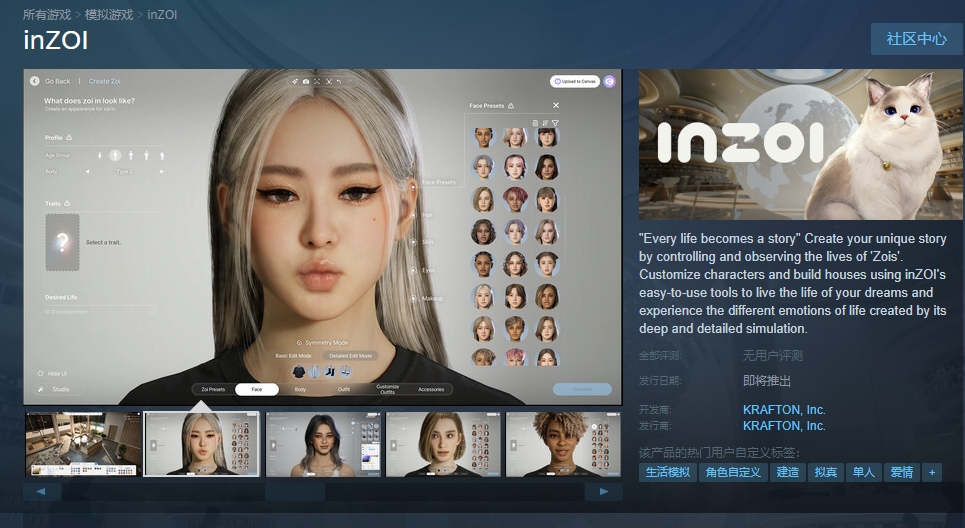
Task: Expand more tags with the plus button
Action: coord(932,472)
